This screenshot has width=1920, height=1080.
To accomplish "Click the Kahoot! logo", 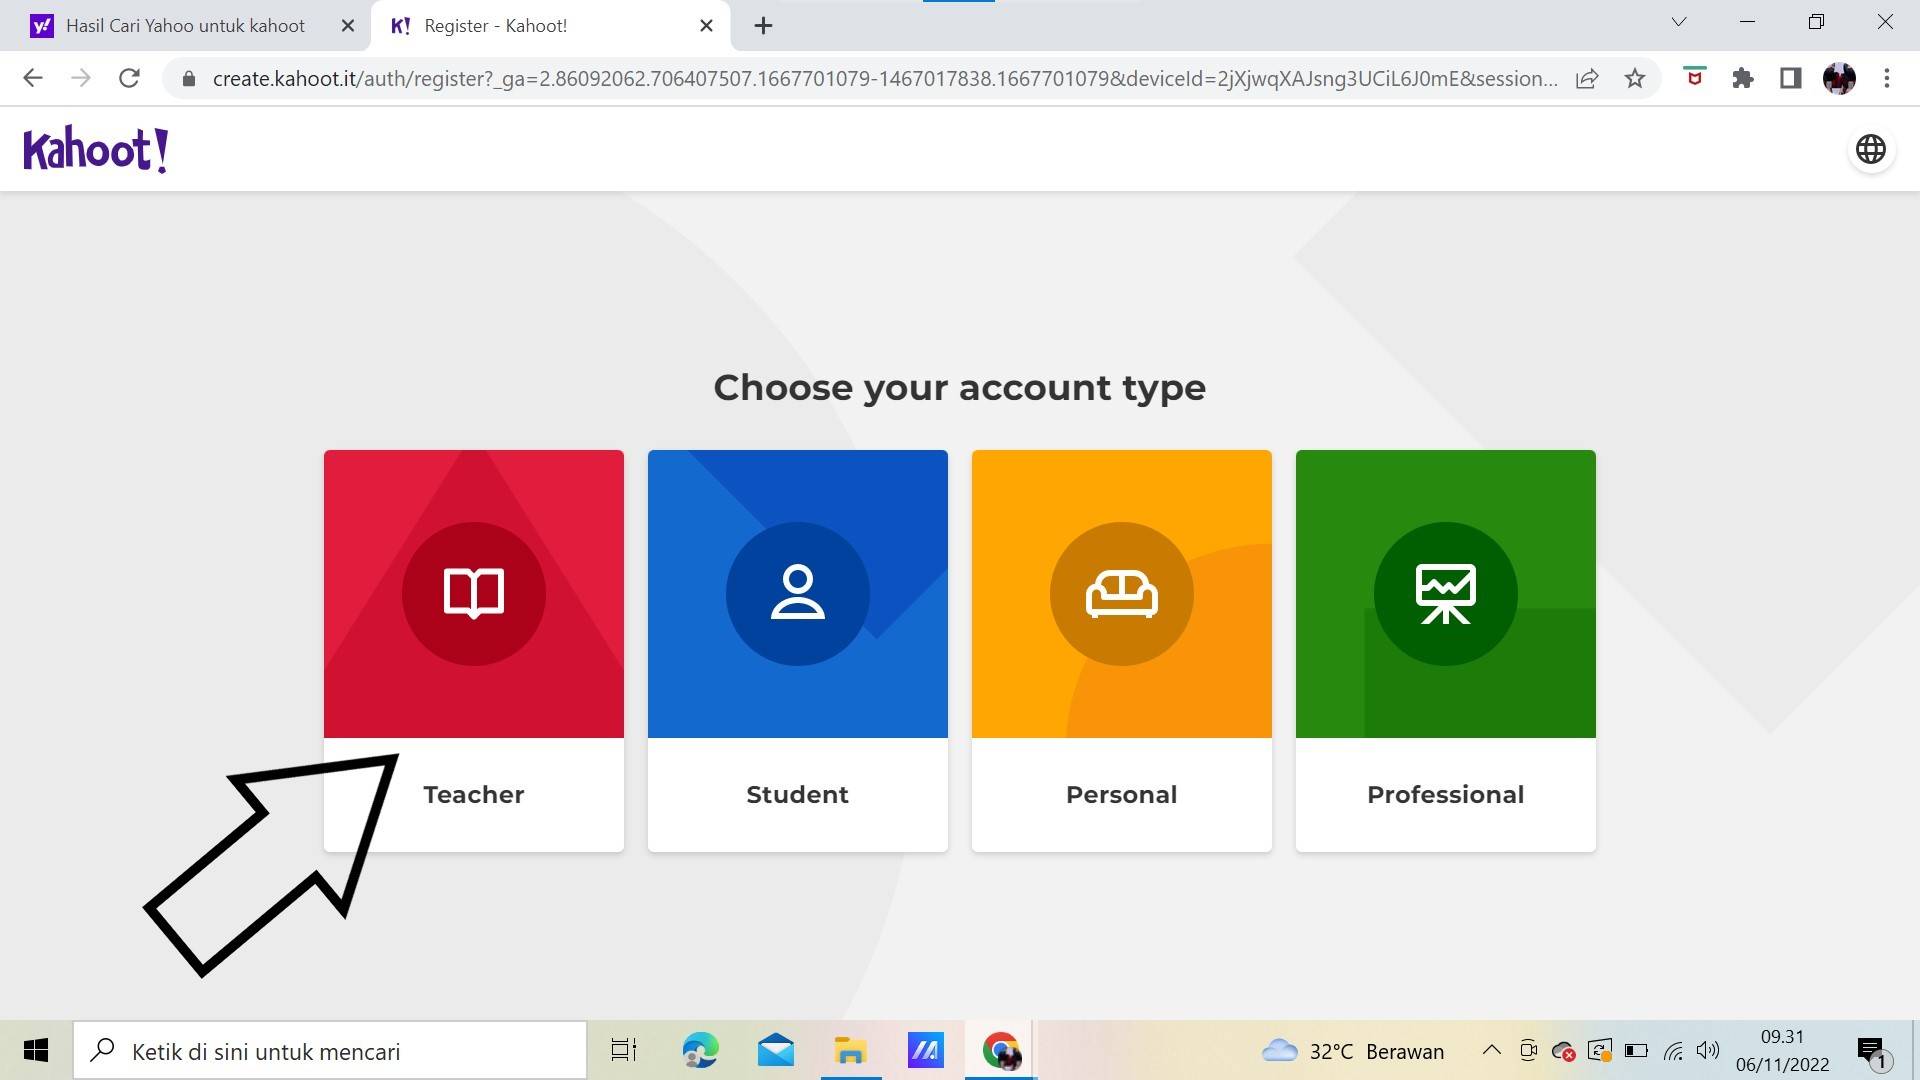I will [x=96, y=150].
